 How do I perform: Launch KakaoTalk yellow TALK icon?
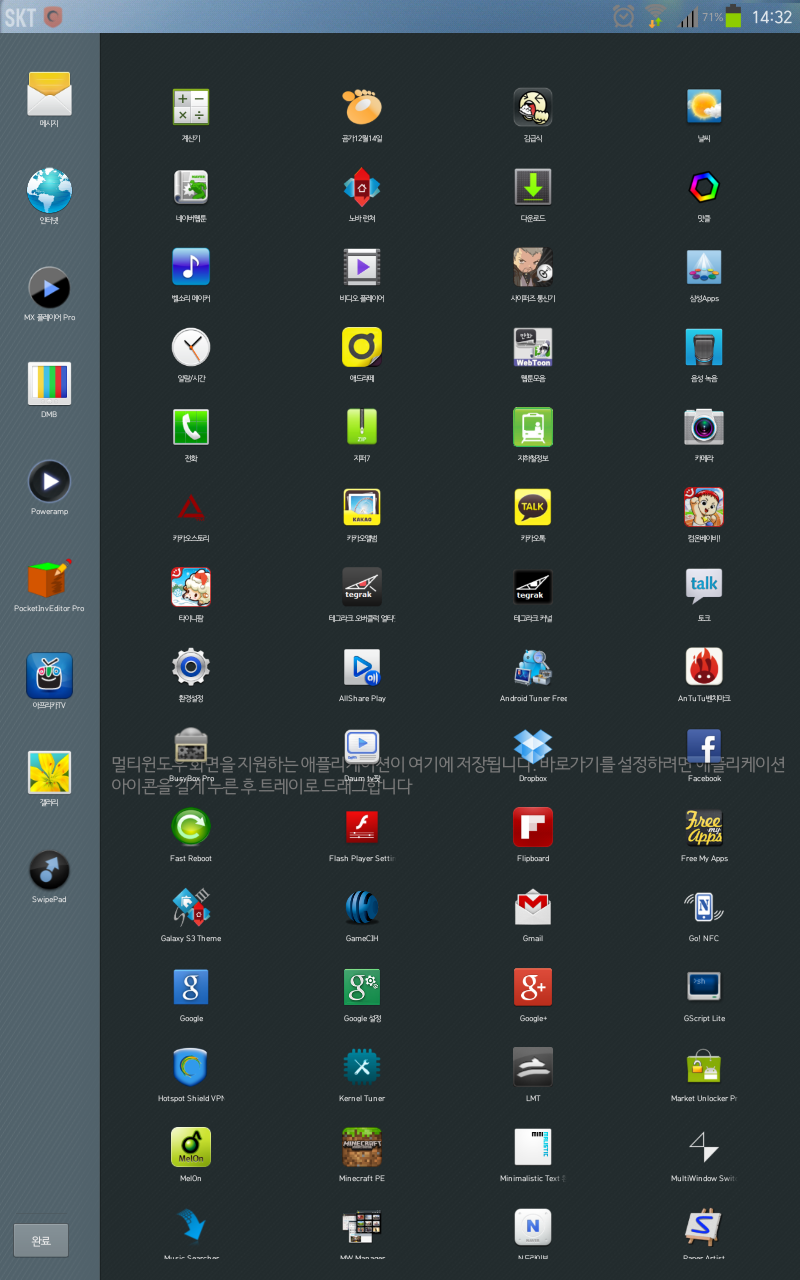click(533, 507)
